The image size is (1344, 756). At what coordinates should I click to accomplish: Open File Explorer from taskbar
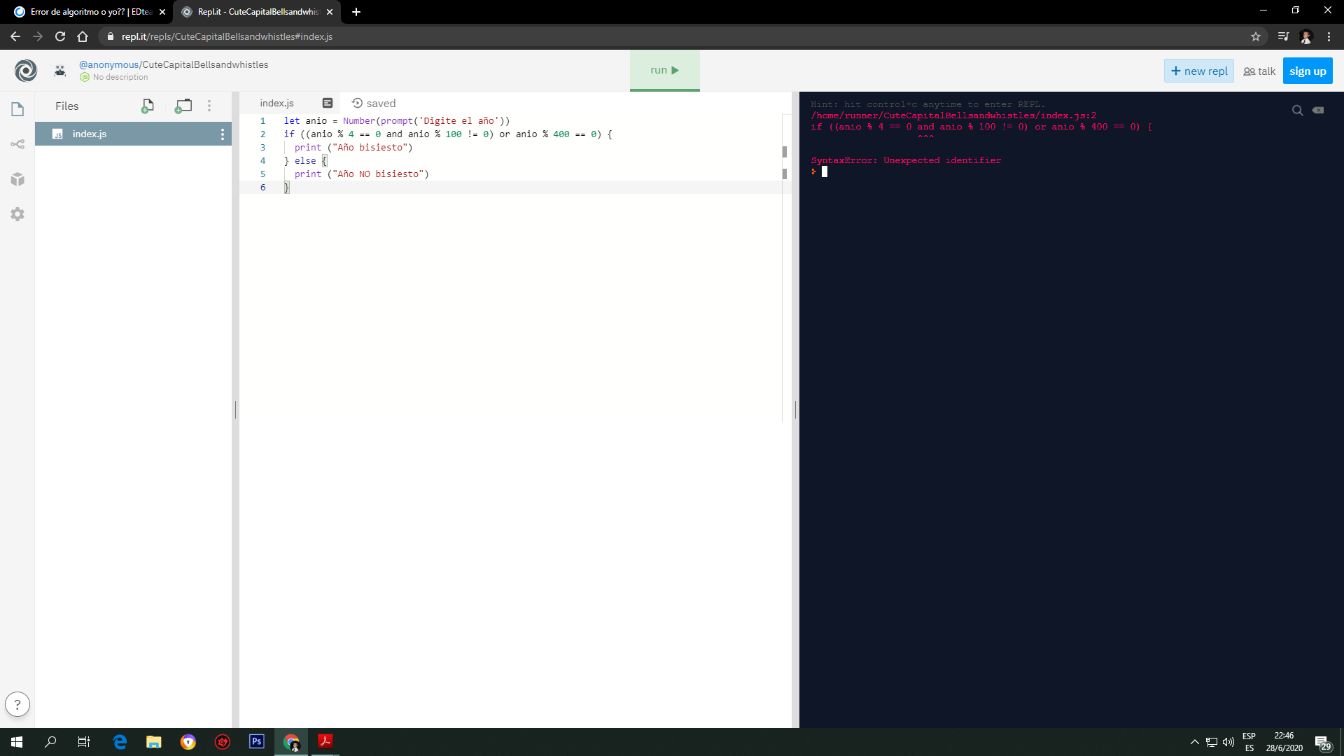point(154,742)
